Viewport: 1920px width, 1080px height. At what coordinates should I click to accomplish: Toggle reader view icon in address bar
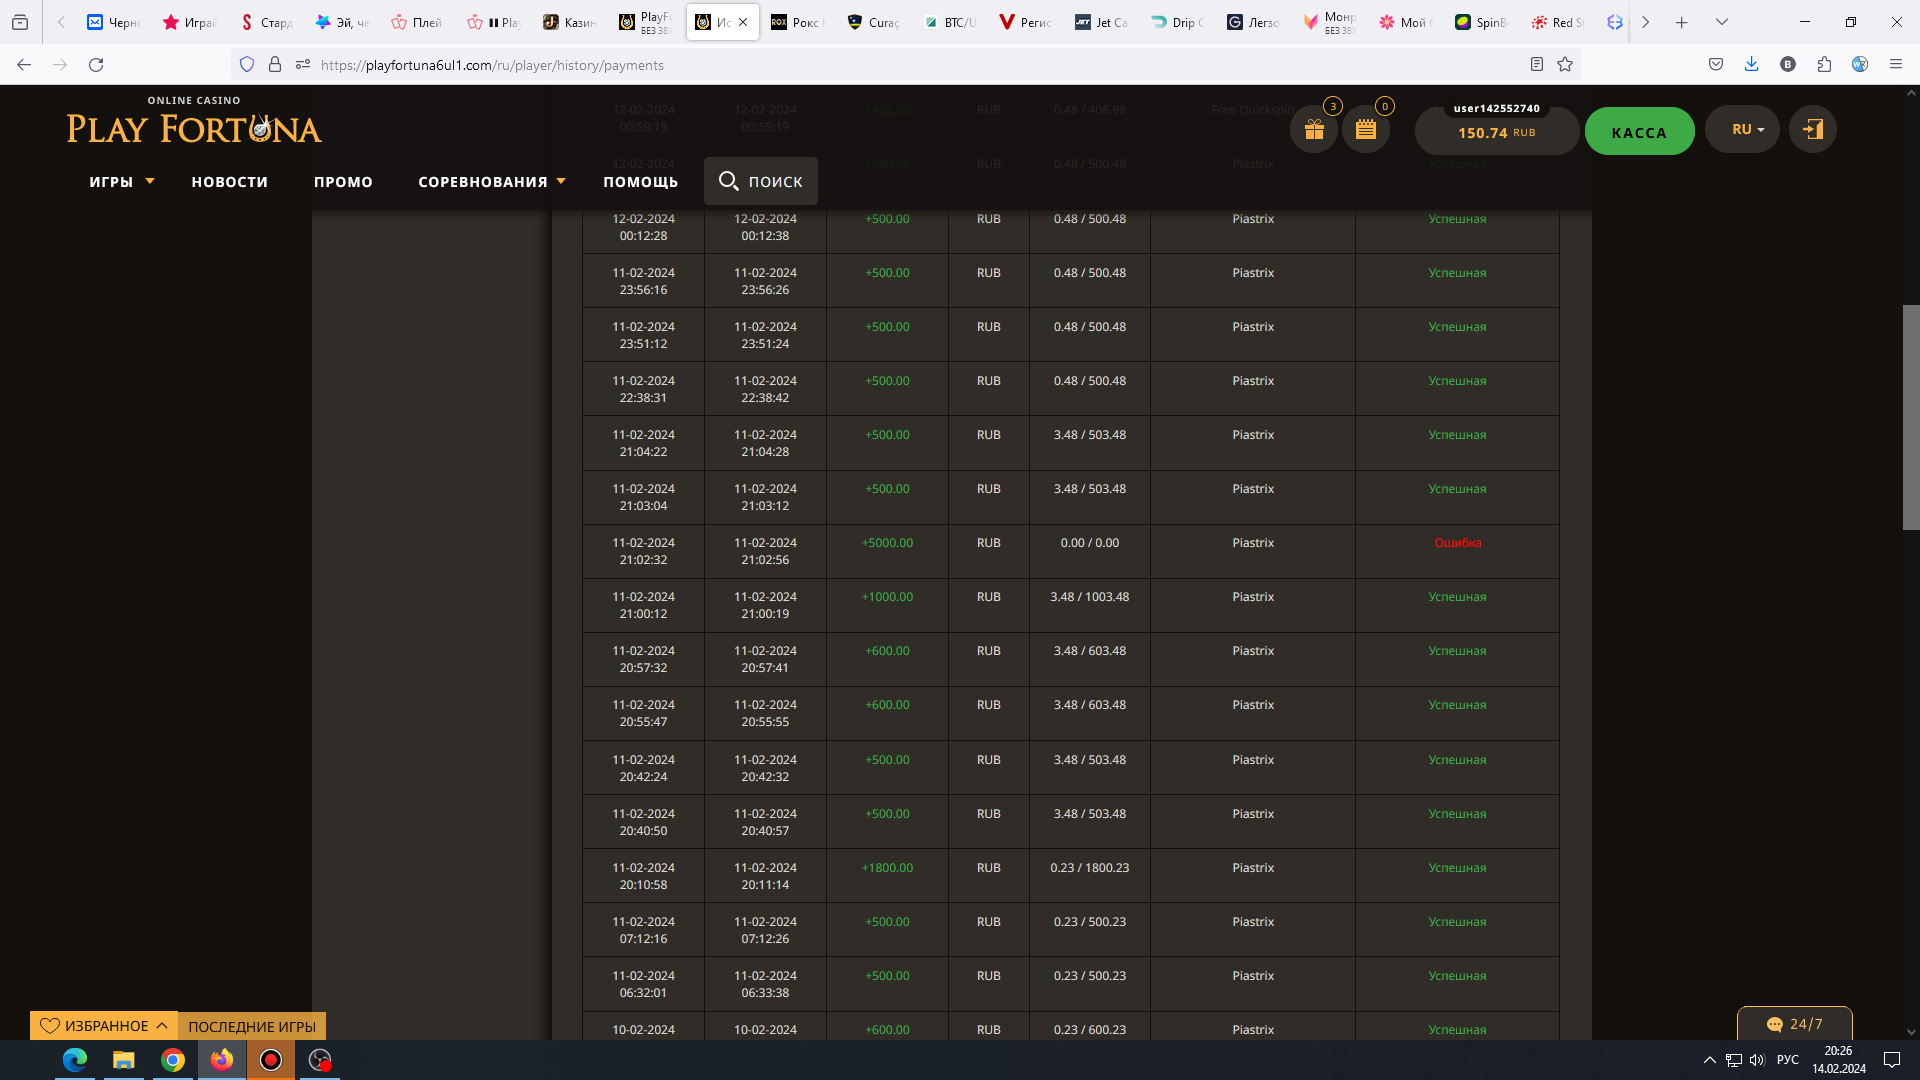pos(1537,65)
